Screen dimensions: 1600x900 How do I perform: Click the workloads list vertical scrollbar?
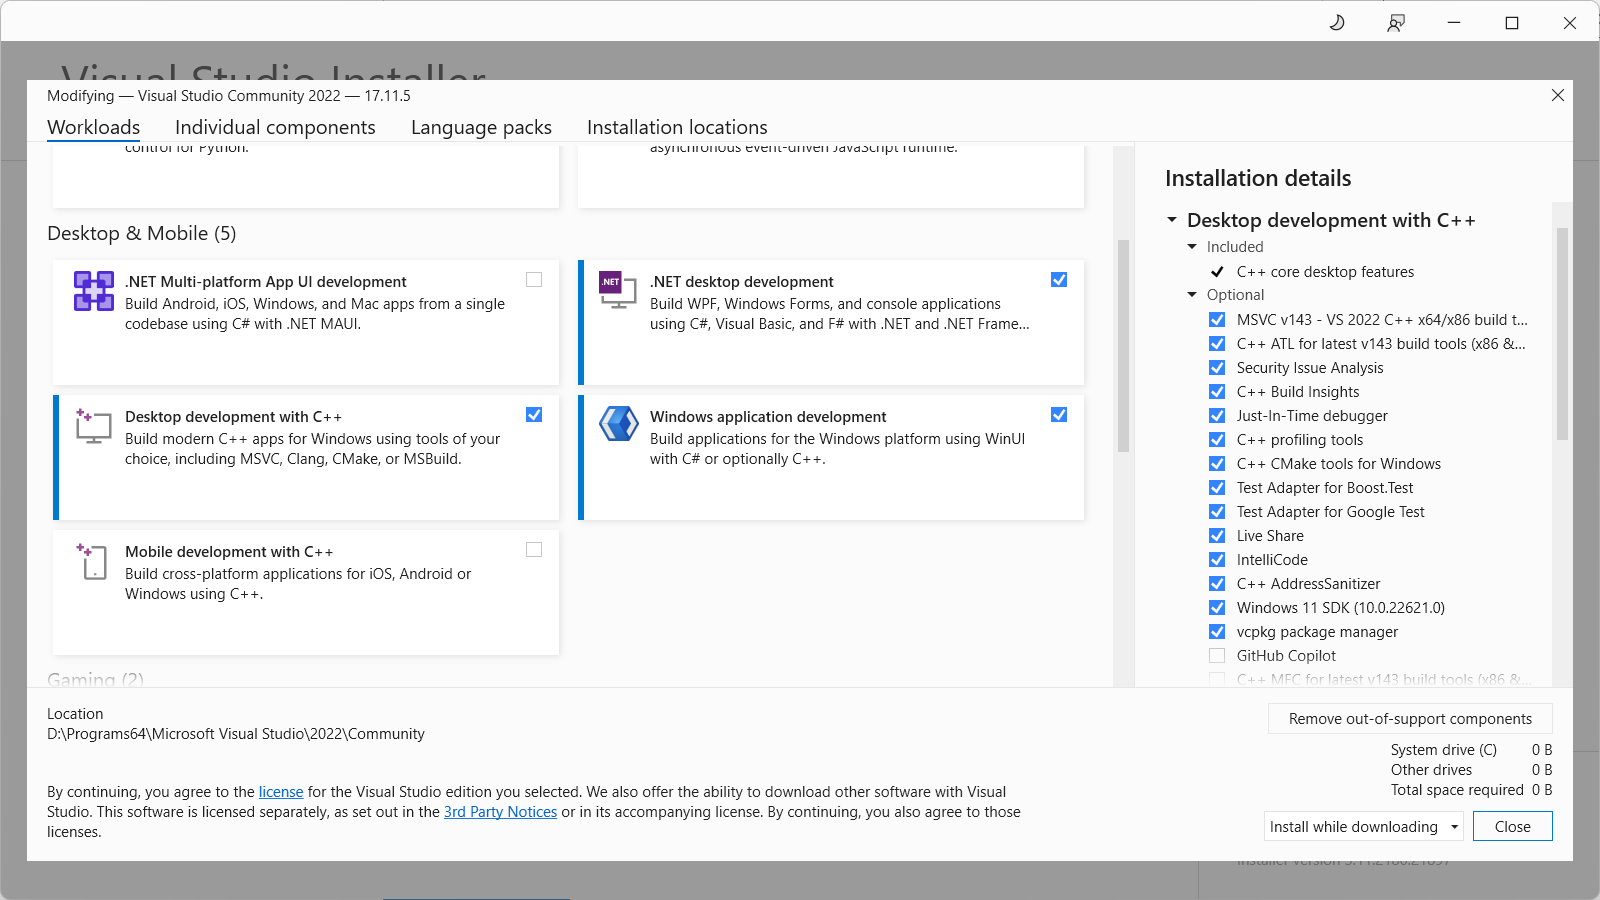coord(1123,346)
